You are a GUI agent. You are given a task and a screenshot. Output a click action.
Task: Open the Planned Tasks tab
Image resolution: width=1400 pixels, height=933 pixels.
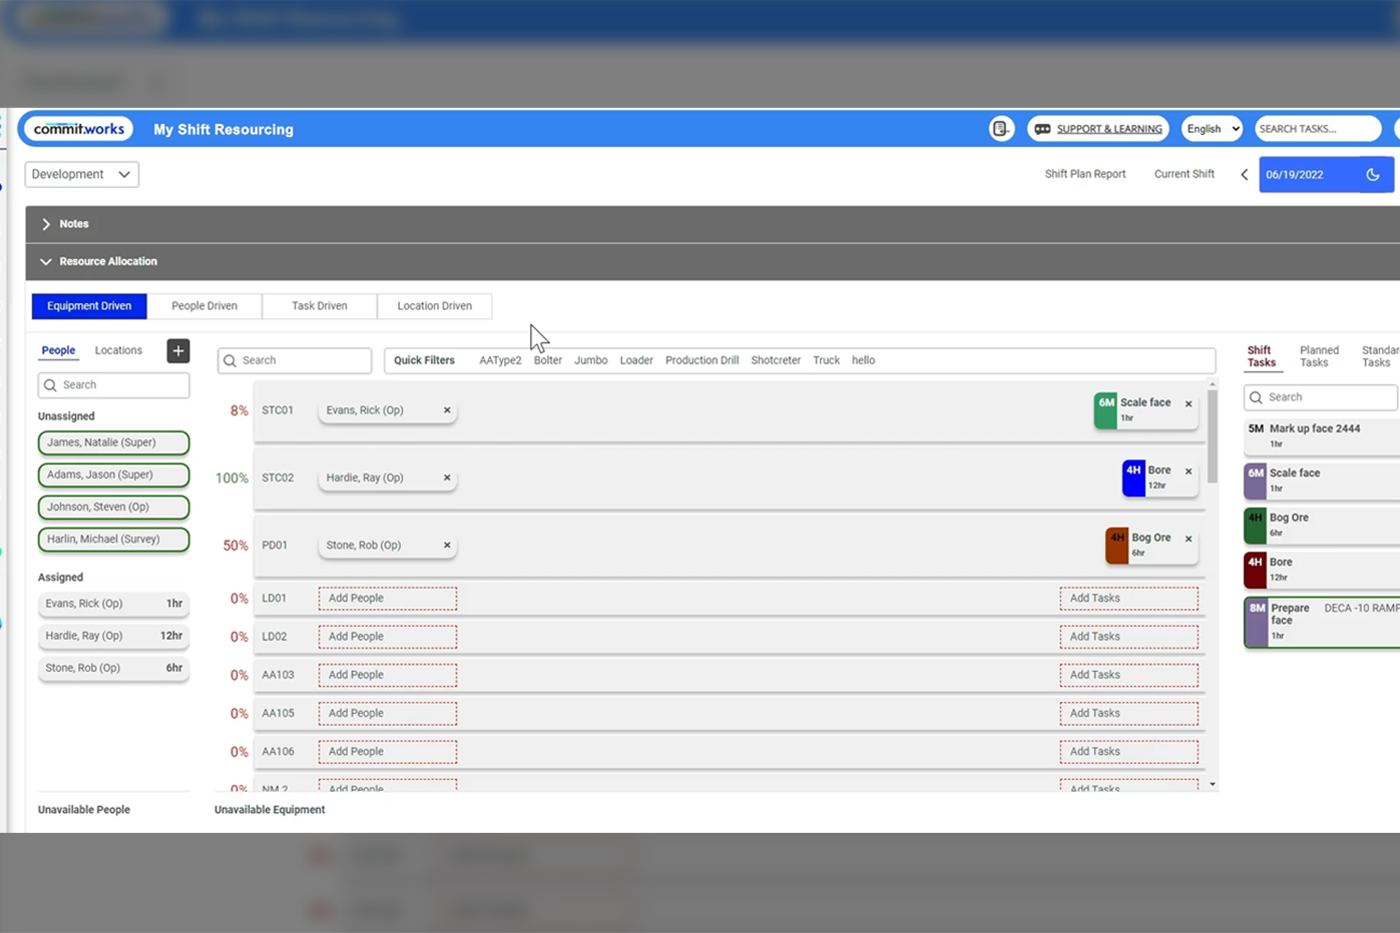coord(1318,356)
